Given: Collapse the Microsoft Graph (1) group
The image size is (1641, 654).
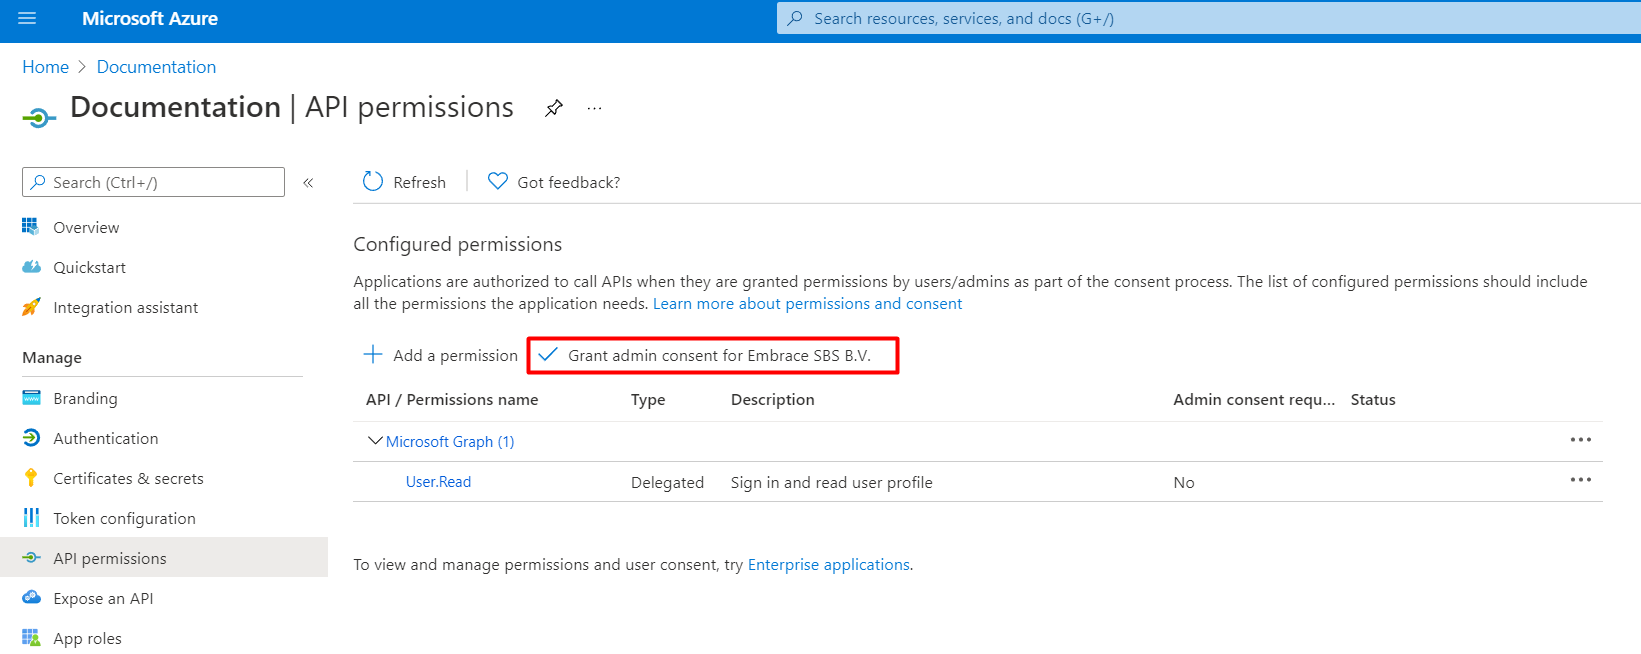Looking at the screenshot, I should (375, 441).
